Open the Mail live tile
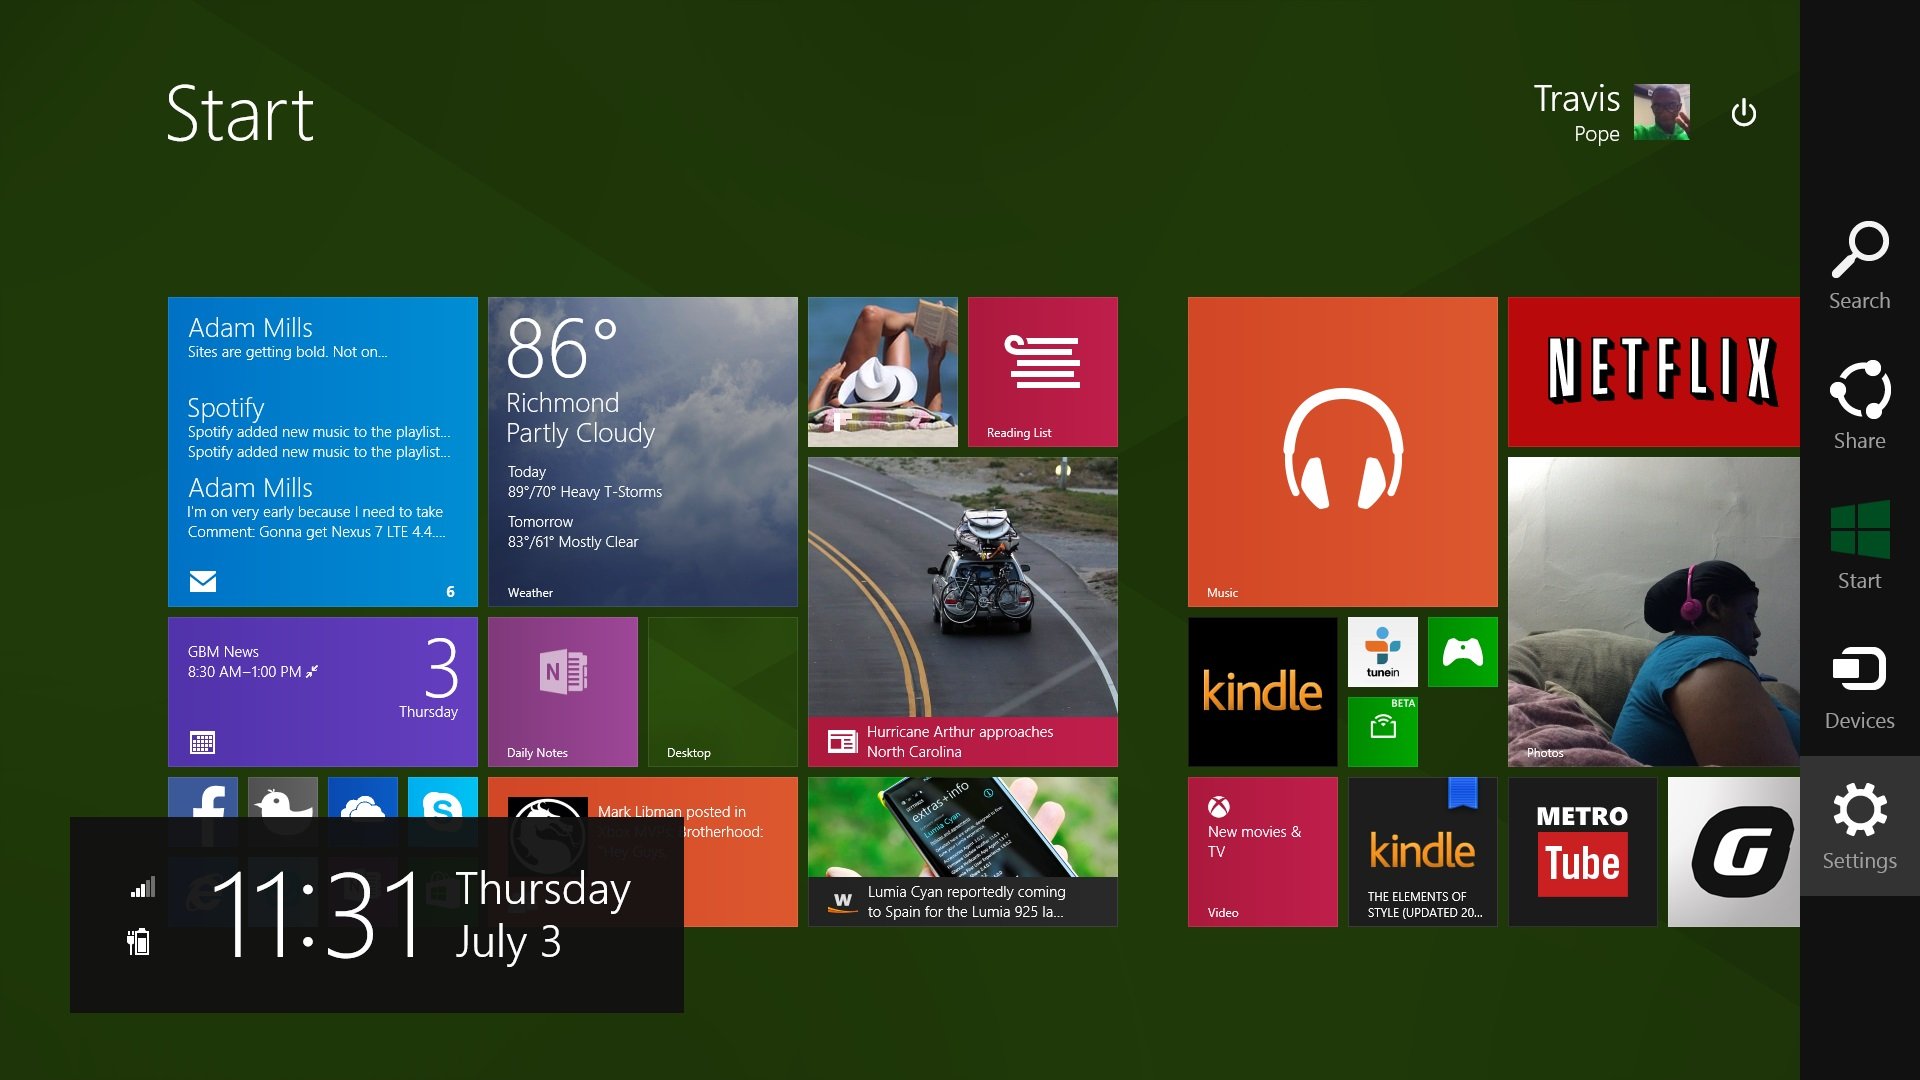Screen dimensions: 1920x1080 tap(323, 452)
